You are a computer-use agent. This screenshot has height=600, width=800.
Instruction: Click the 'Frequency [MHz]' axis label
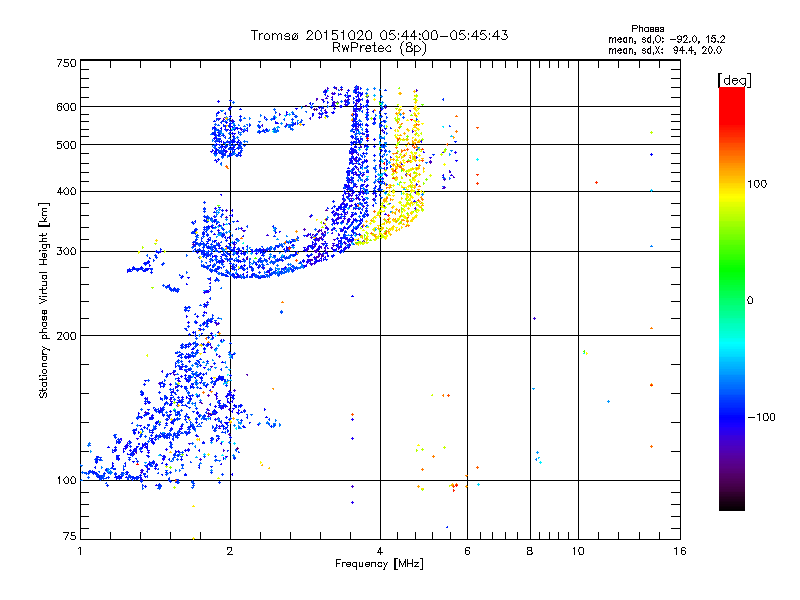point(379,564)
